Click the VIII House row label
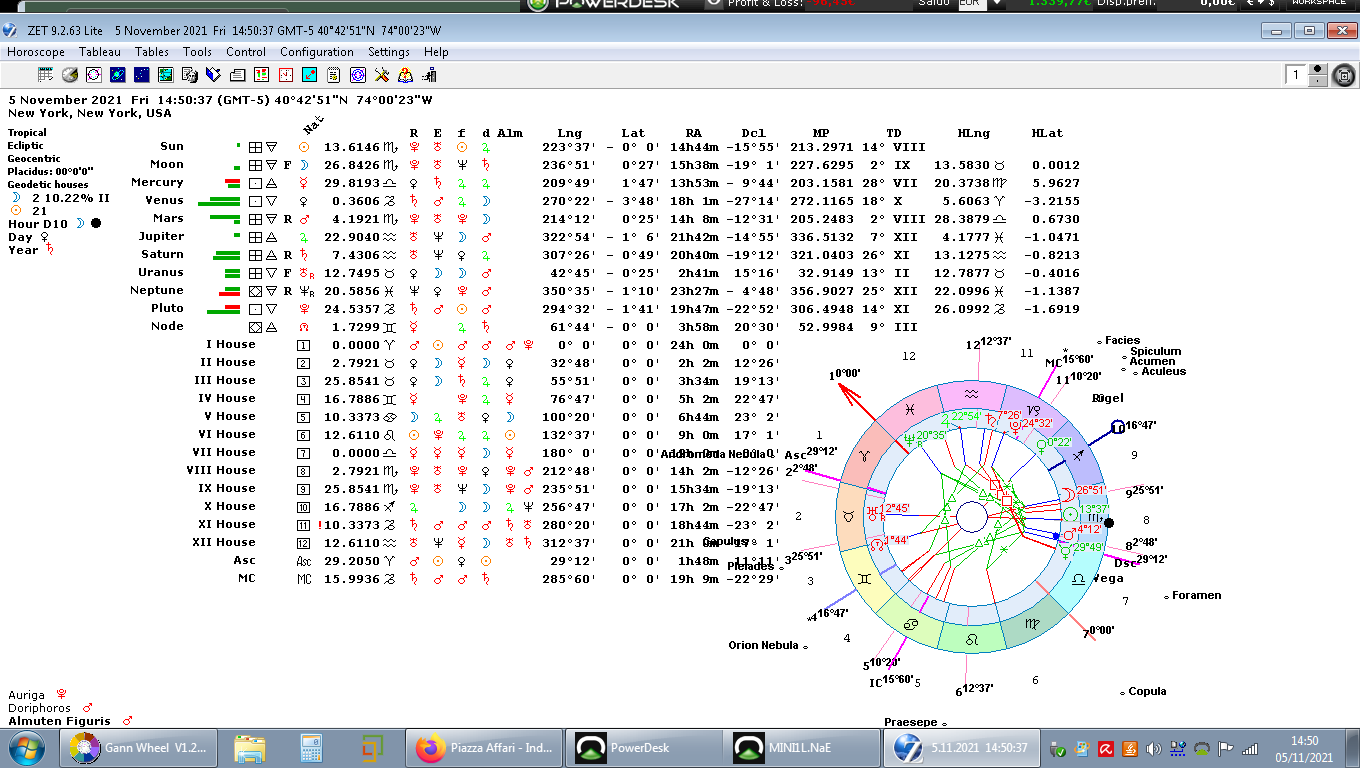Image resolution: width=1360 pixels, height=768 pixels. coord(221,470)
